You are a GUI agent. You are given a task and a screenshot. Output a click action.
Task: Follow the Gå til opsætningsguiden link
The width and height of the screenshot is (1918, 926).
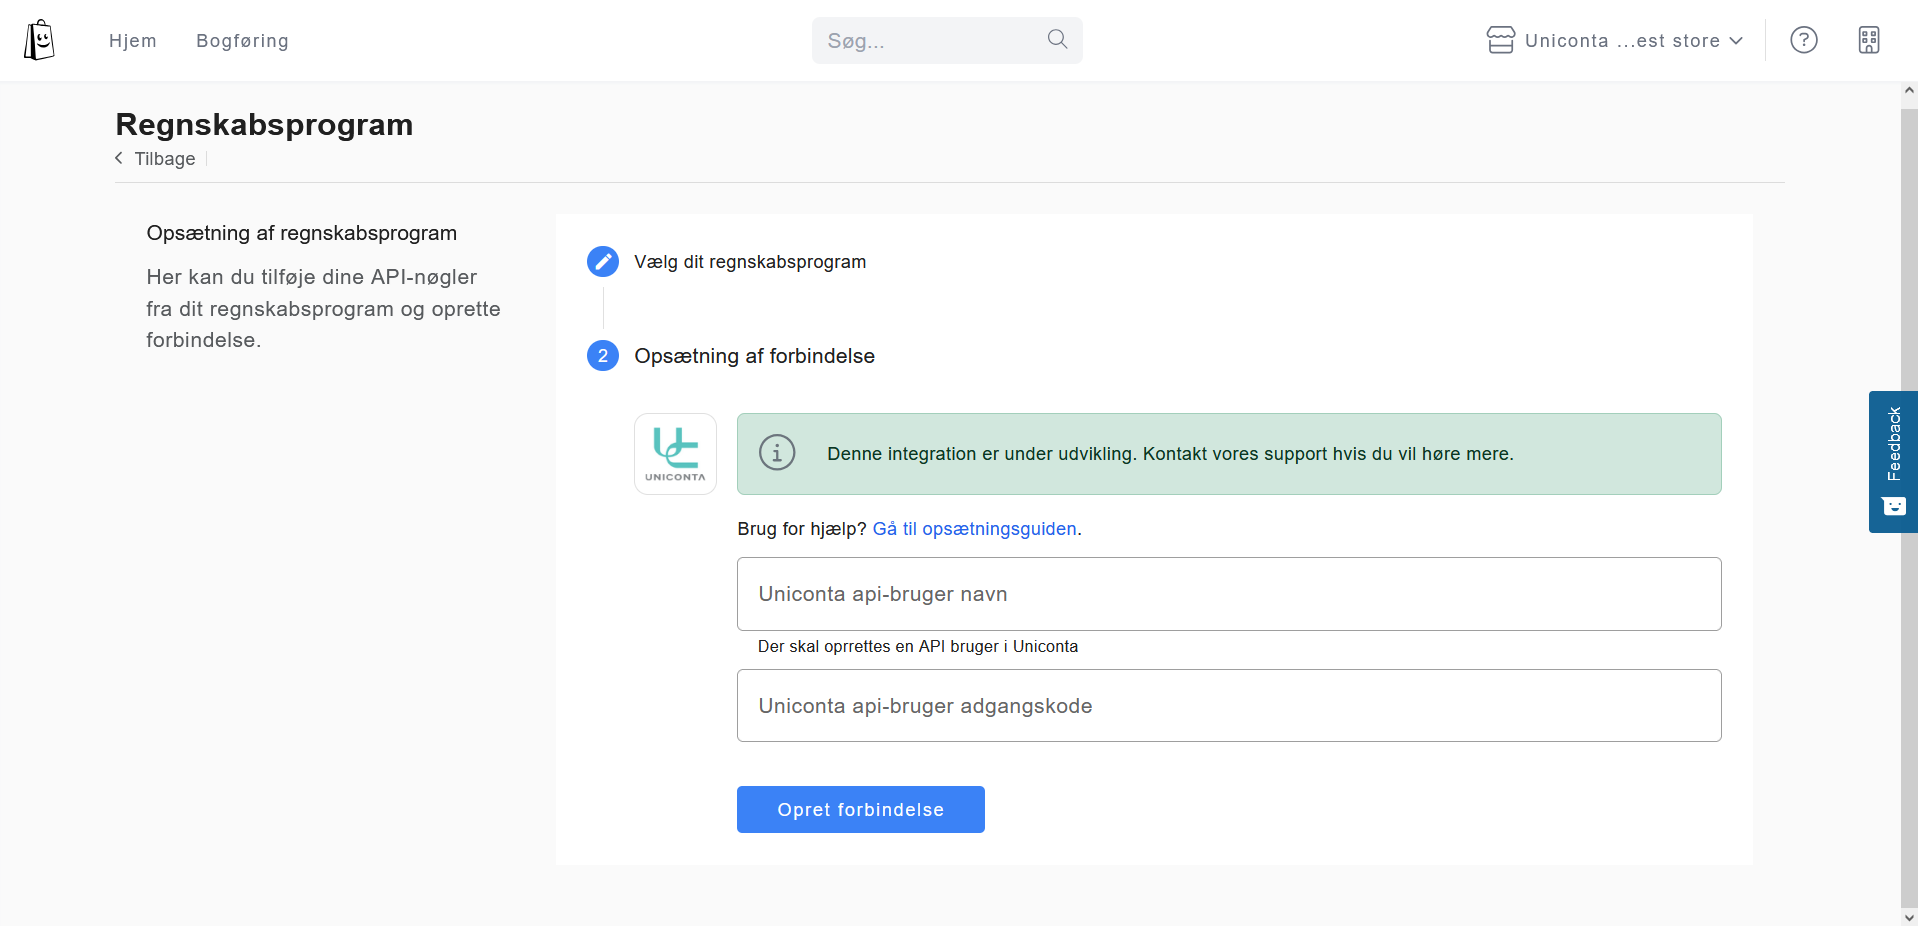point(974,529)
